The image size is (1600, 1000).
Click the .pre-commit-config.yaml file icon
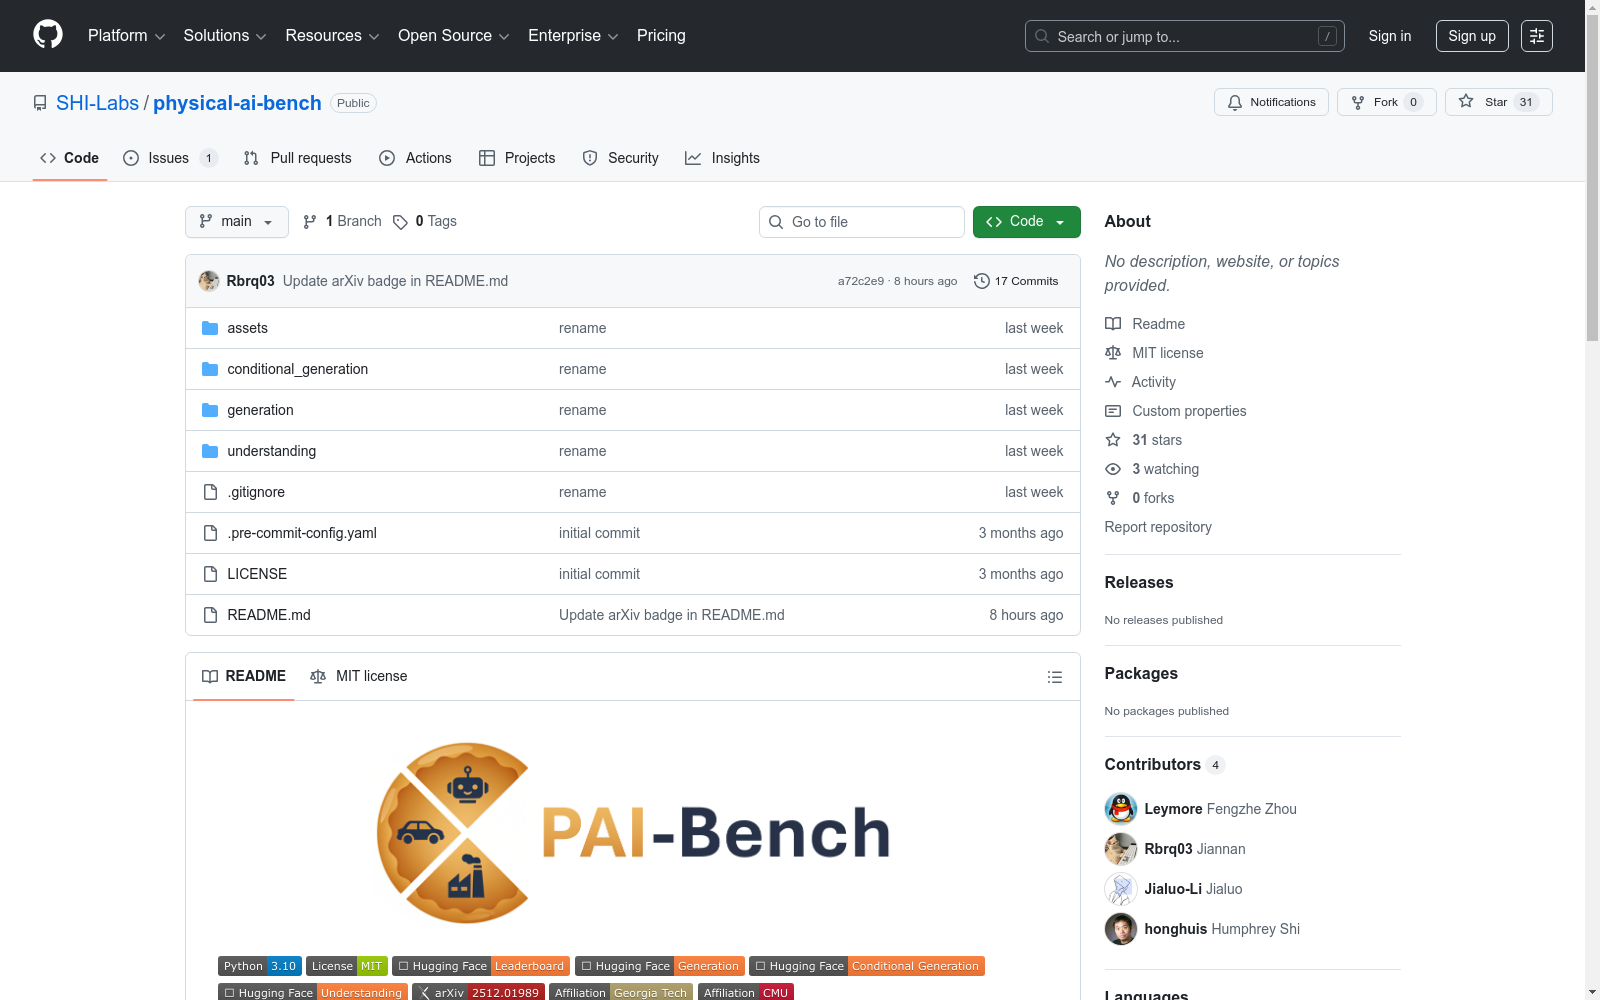pyautogui.click(x=210, y=533)
